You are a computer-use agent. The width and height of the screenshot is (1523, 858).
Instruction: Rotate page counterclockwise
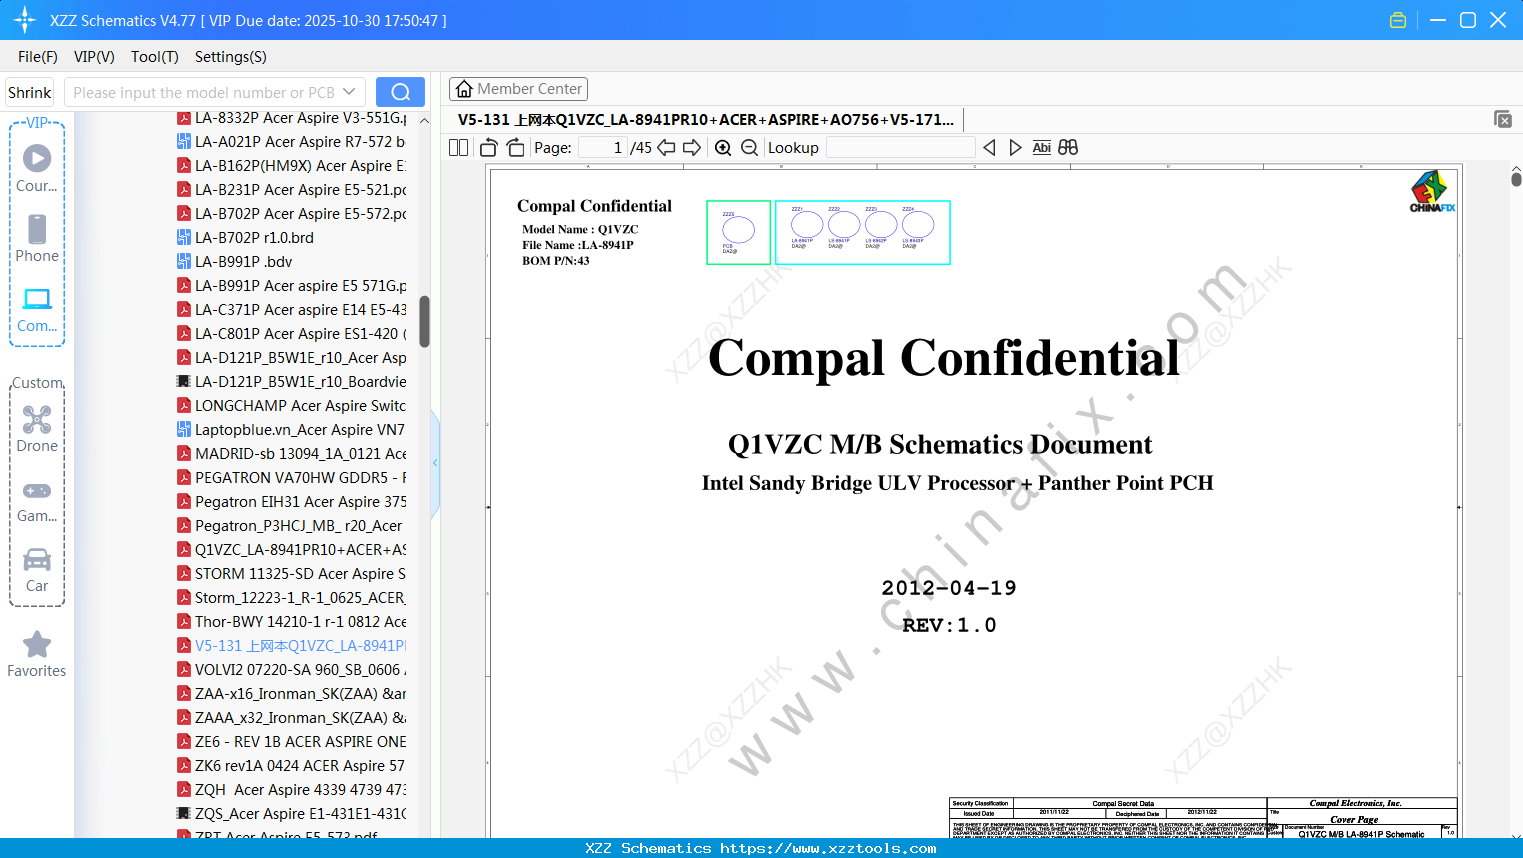[x=489, y=147]
